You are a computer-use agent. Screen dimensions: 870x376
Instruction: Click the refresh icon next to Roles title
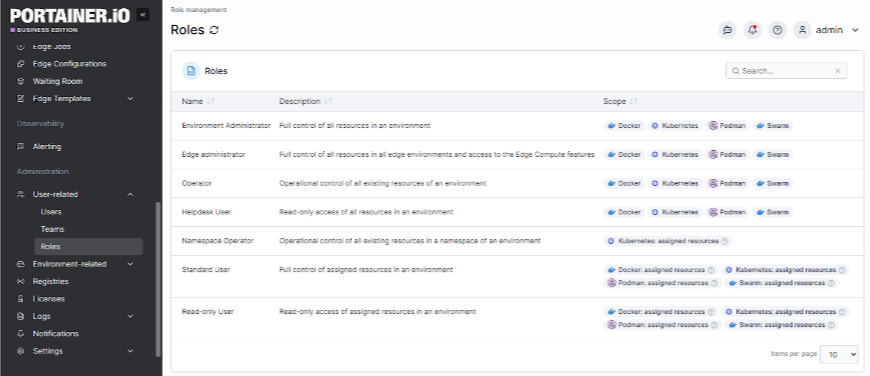(x=214, y=30)
